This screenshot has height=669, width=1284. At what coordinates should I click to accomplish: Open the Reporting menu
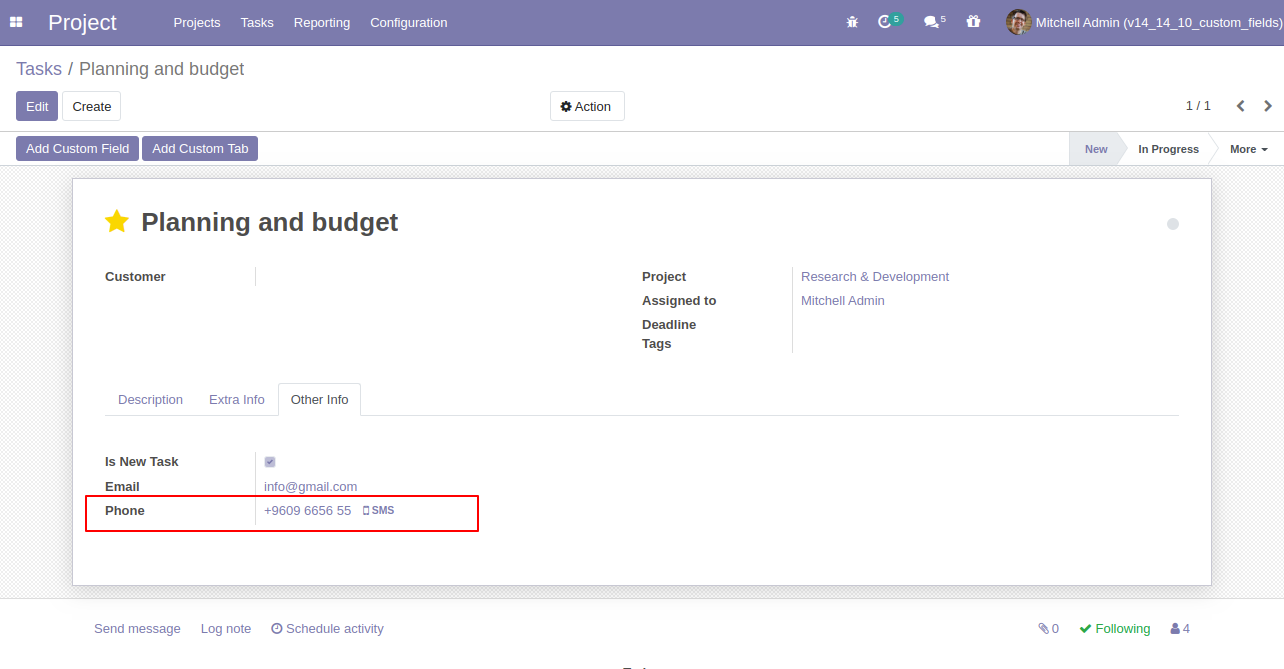[x=322, y=22]
